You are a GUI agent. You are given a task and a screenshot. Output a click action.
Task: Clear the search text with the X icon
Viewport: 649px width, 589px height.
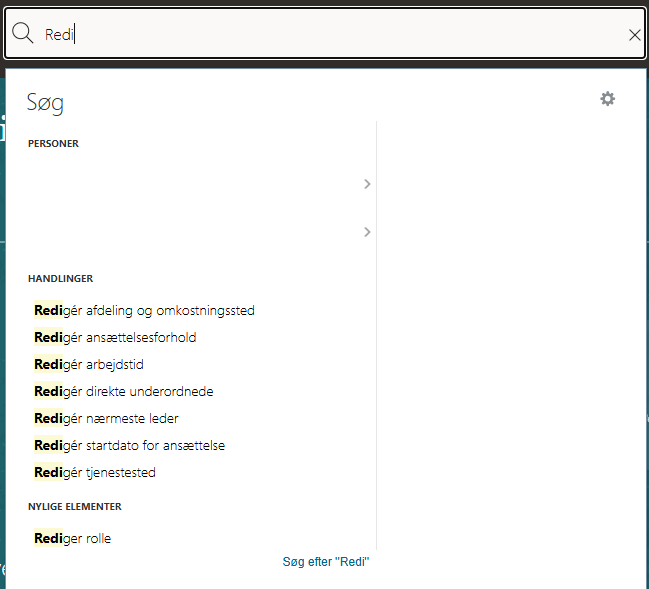(x=634, y=35)
